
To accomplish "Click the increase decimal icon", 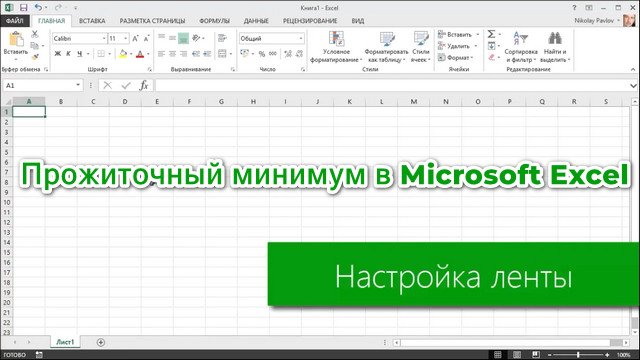I will pos(288,53).
